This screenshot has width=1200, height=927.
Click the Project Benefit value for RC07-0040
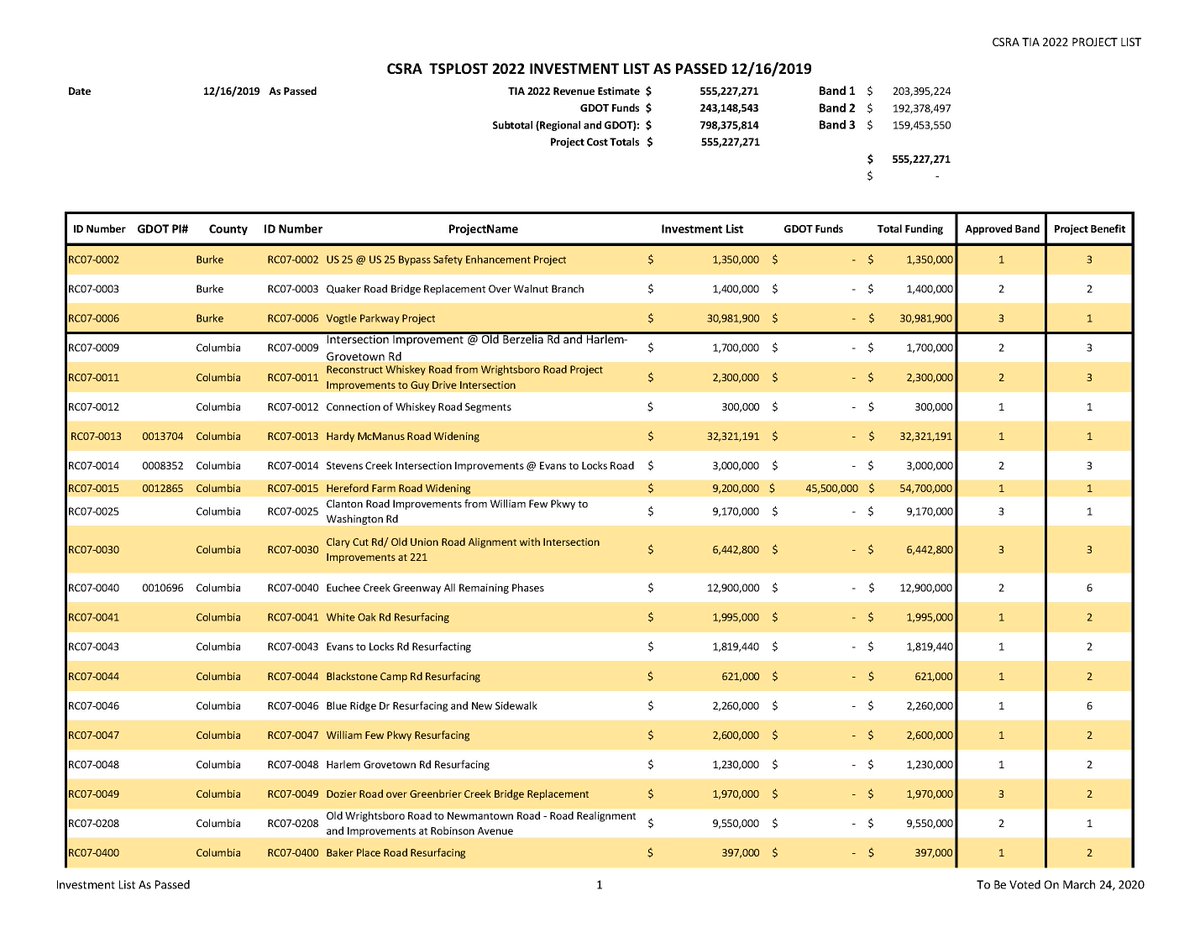1089,588
